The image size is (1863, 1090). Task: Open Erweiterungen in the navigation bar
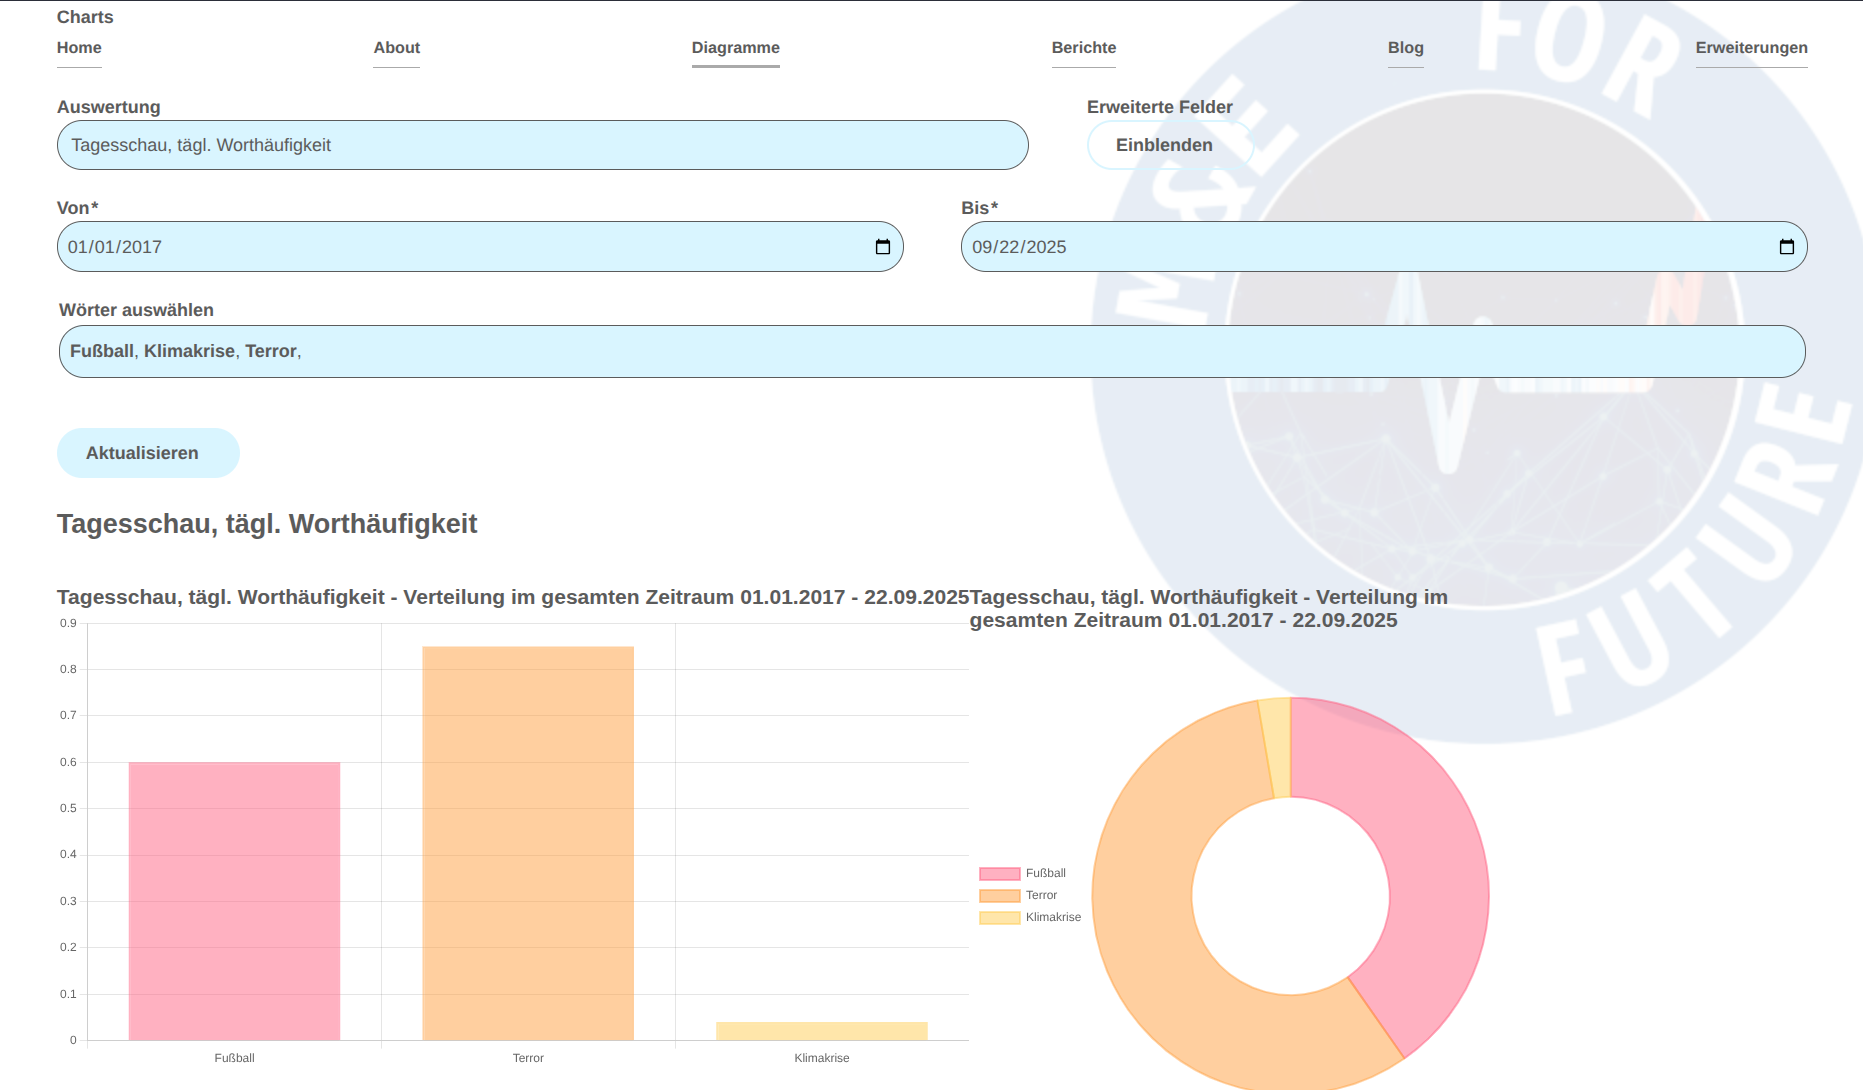(x=1750, y=48)
